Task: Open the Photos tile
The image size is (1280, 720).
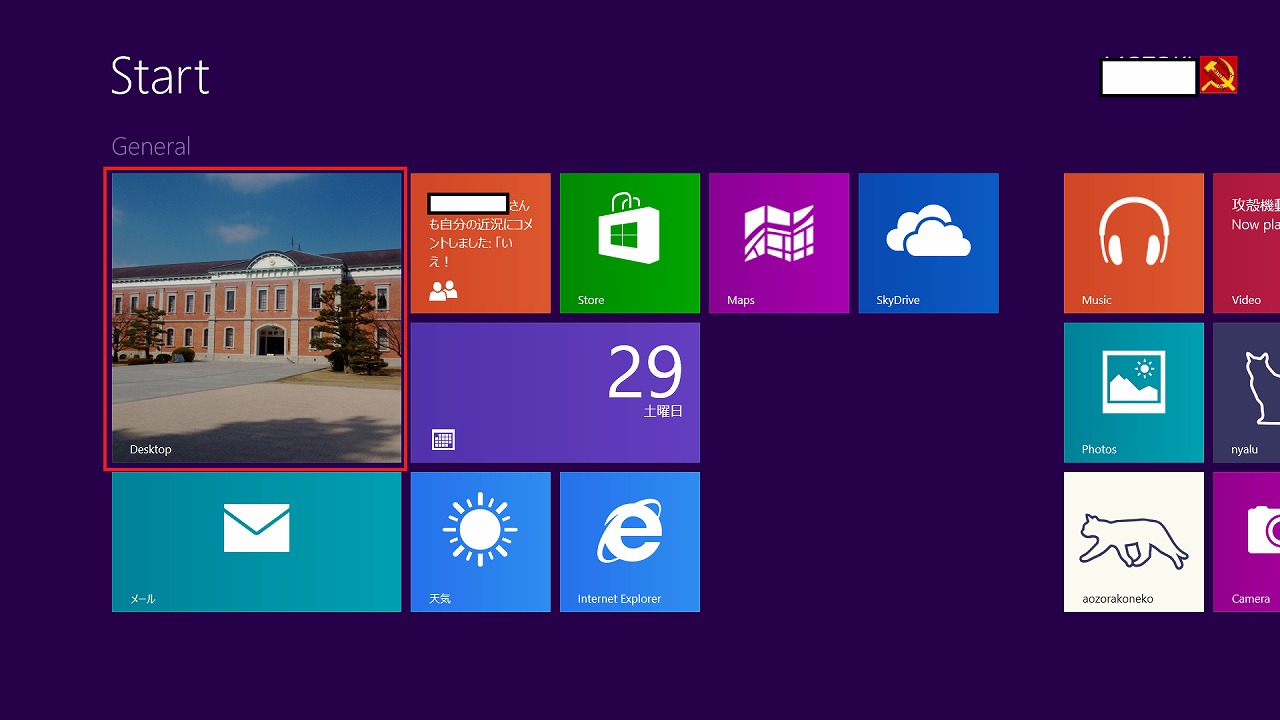Action: pos(1134,392)
